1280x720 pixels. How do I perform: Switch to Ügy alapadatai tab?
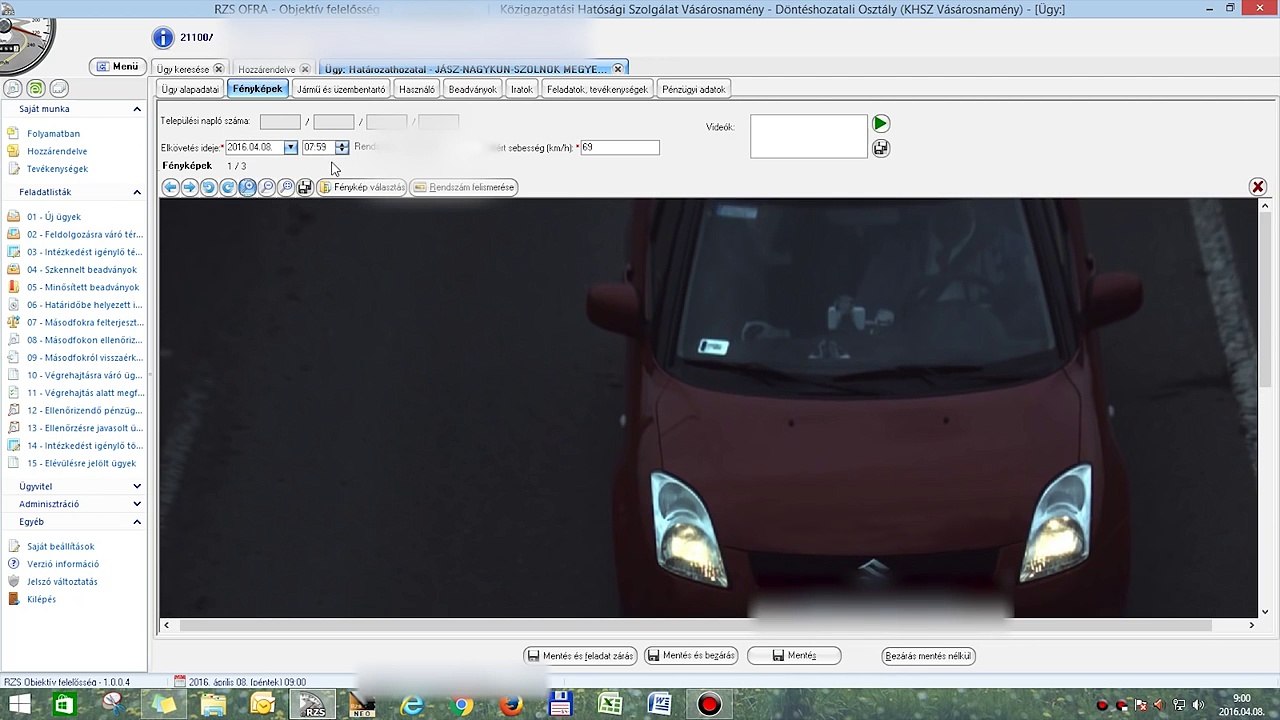[190, 89]
